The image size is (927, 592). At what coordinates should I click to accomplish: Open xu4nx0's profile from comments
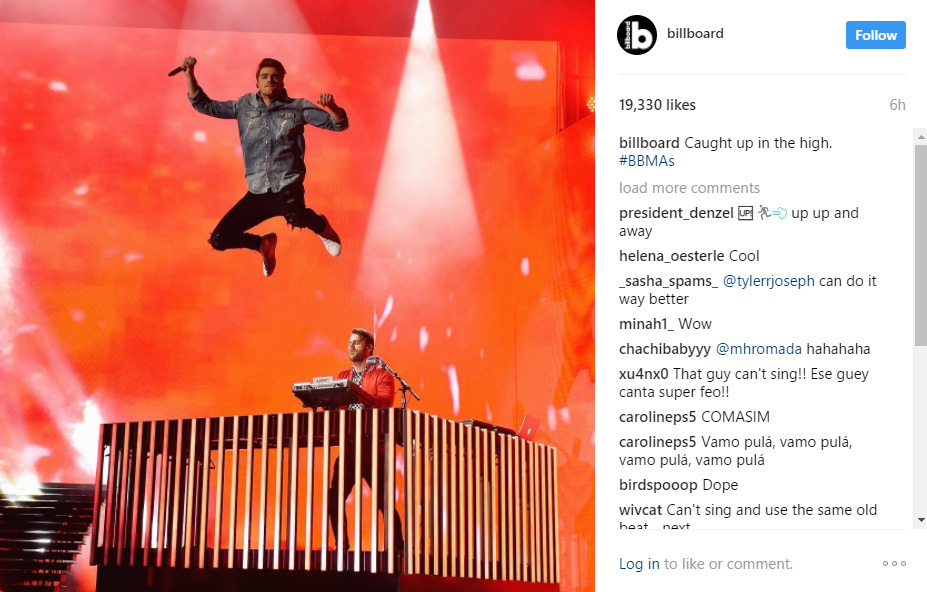pyautogui.click(x=644, y=374)
